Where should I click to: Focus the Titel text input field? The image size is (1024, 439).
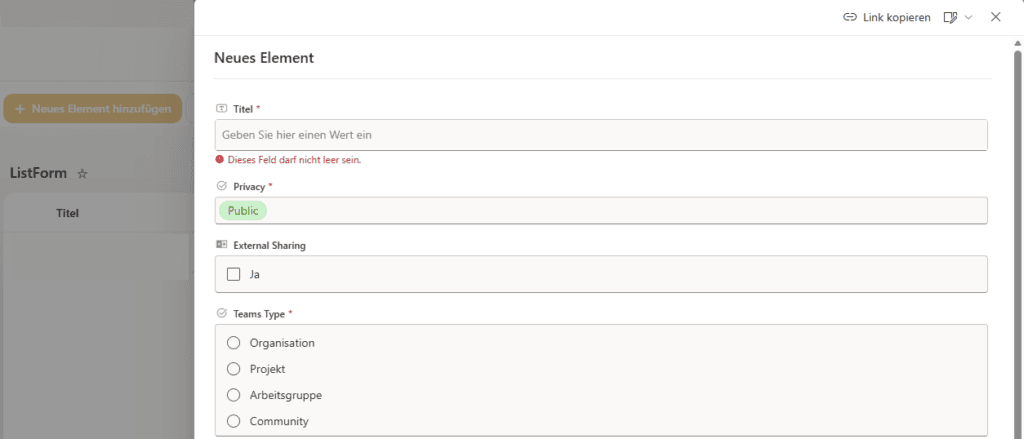[x=601, y=135]
